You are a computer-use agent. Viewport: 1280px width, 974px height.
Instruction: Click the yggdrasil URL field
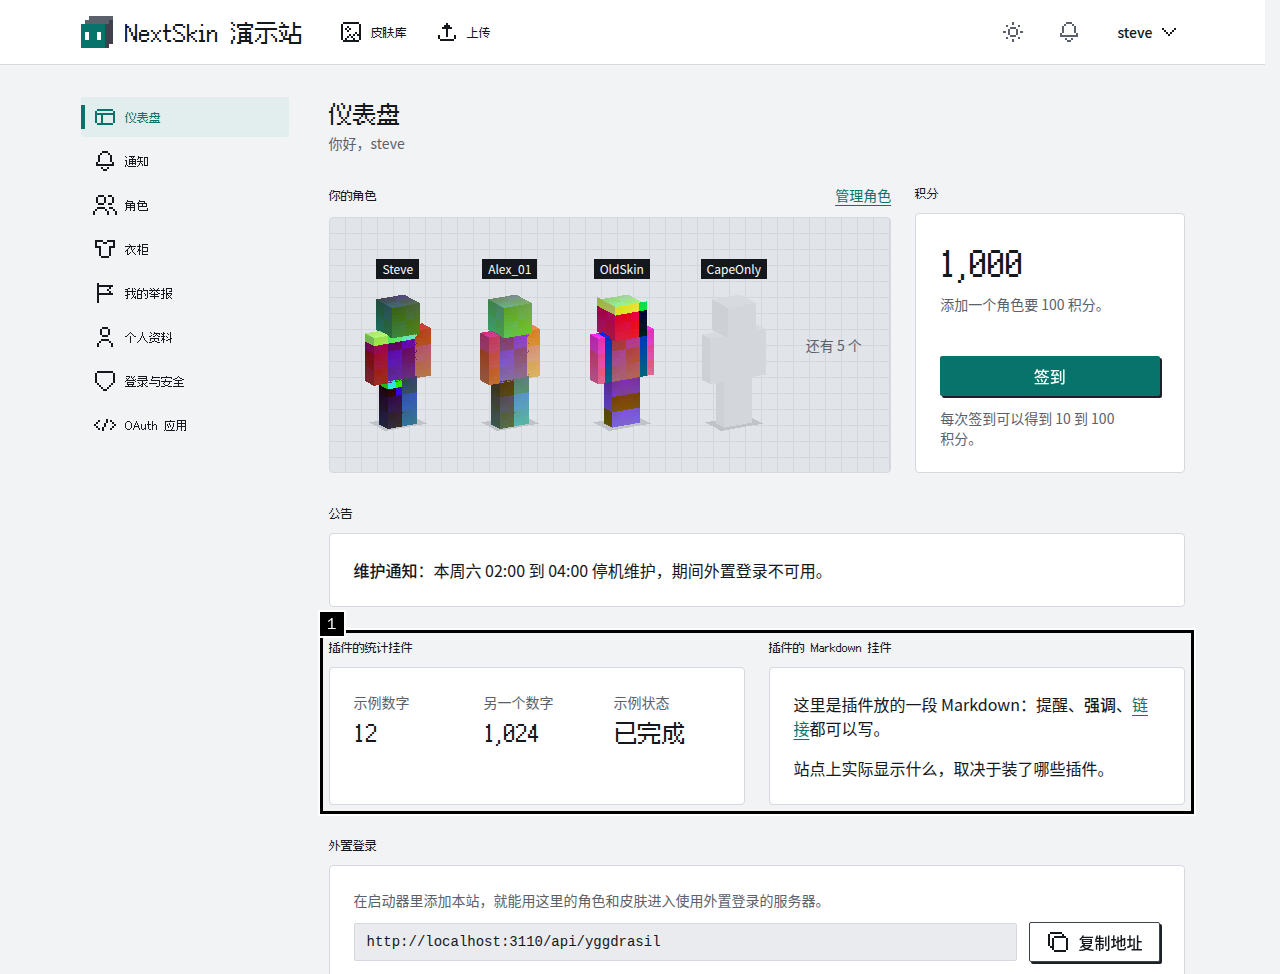click(685, 942)
